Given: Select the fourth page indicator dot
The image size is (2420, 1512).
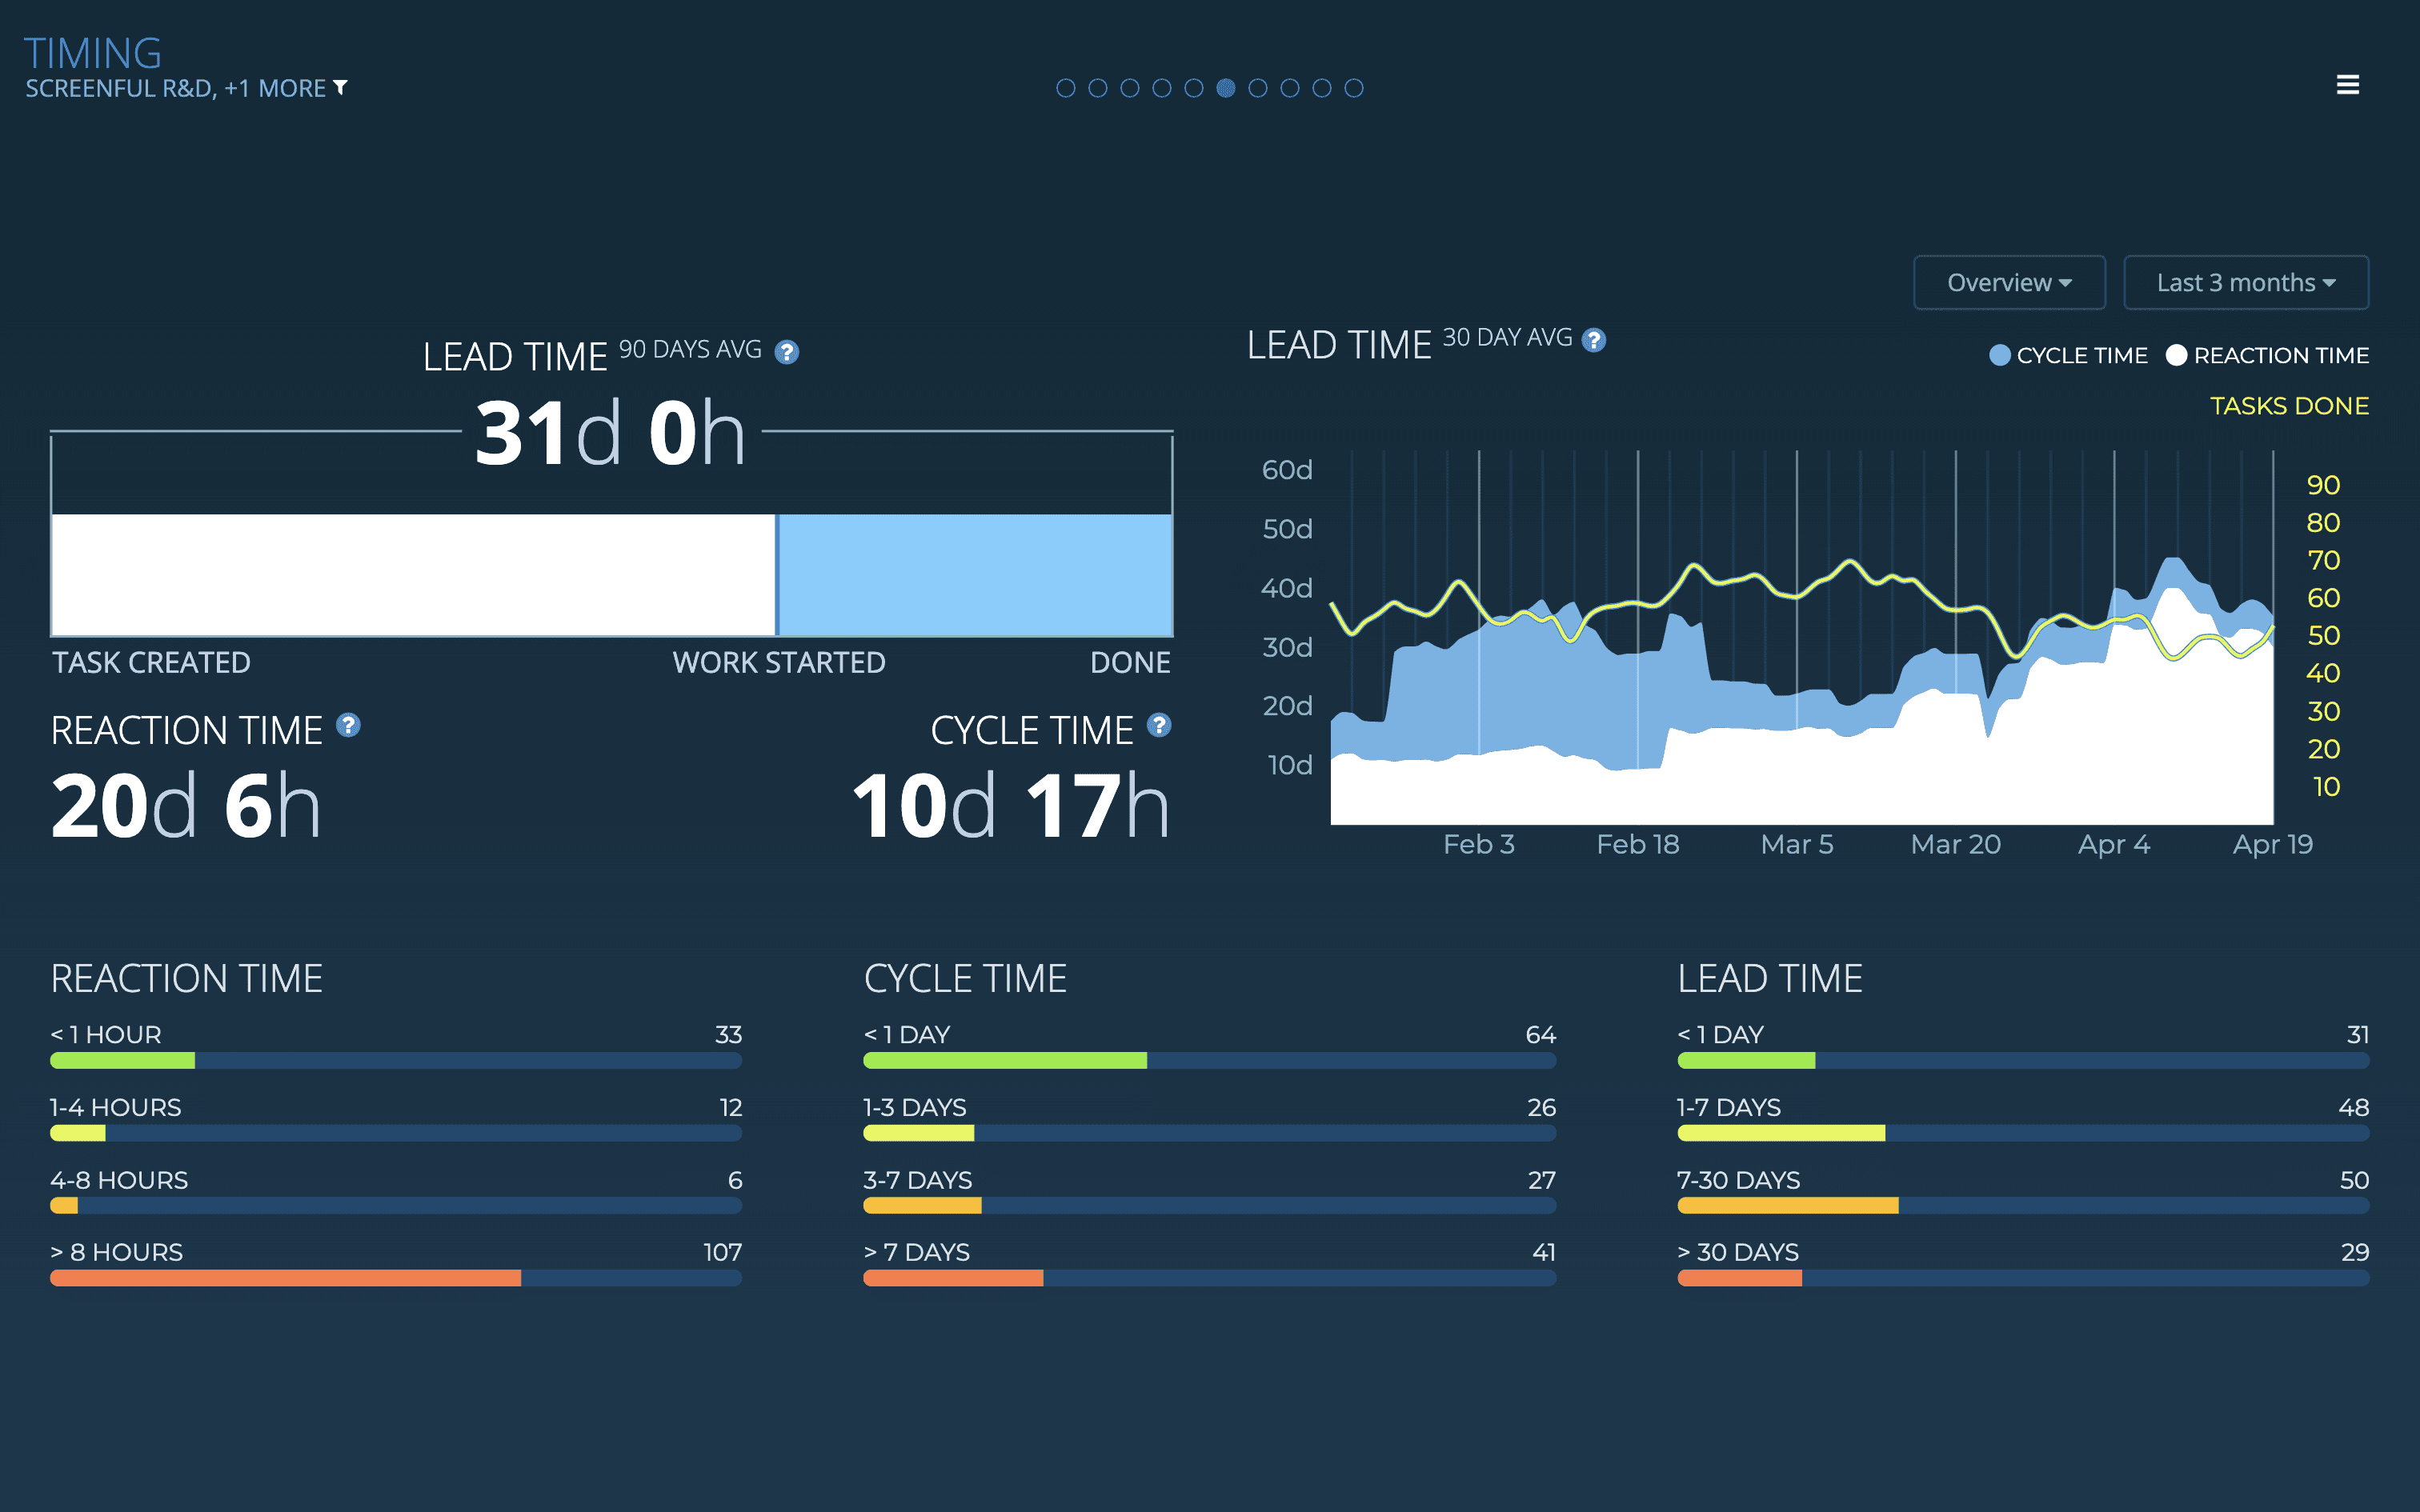Looking at the screenshot, I should [1162, 88].
